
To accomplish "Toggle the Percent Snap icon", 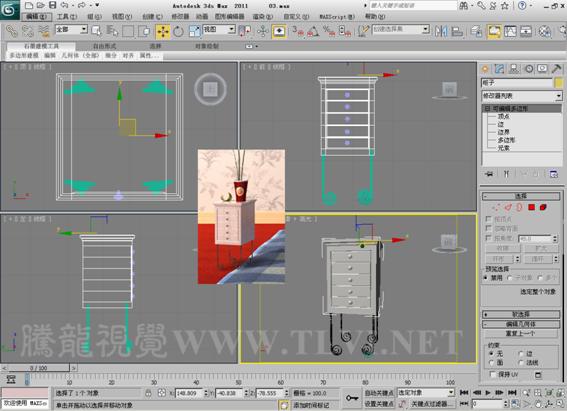I will point(329,31).
